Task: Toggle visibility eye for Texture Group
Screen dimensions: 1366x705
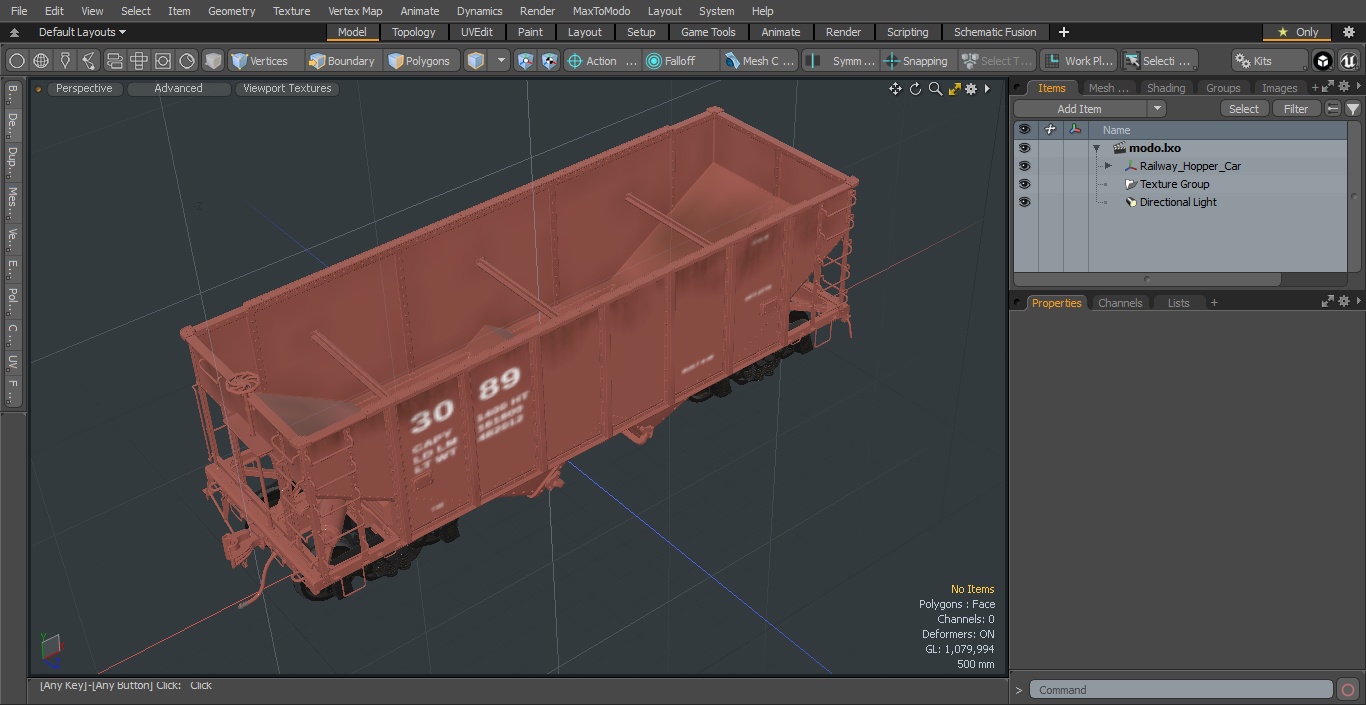Action: pos(1024,184)
